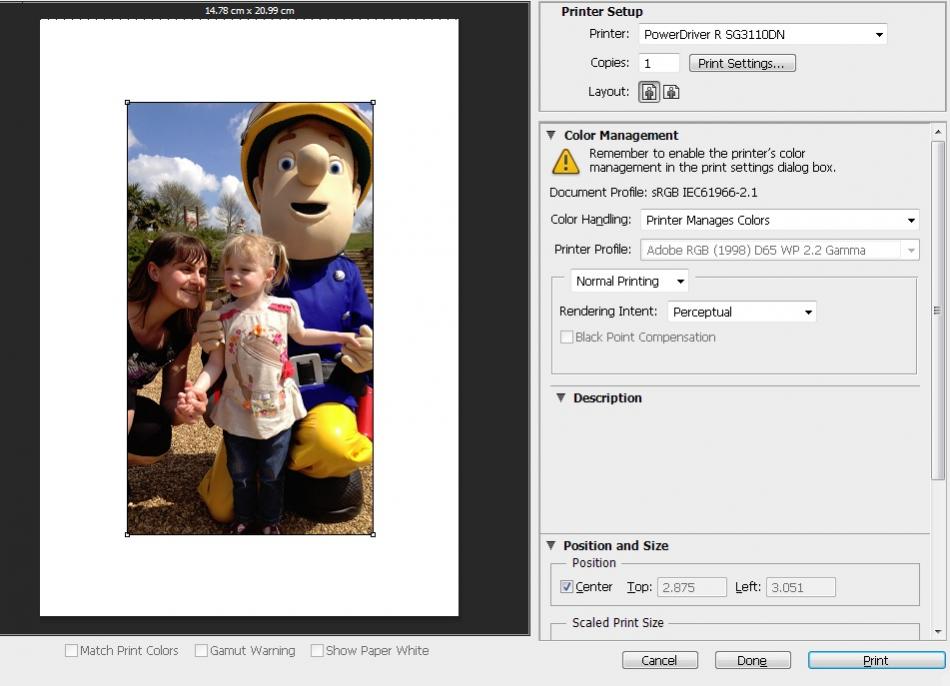The width and height of the screenshot is (950, 686).
Task: Enable Match Print Colors checkbox
Action: click(71, 650)
